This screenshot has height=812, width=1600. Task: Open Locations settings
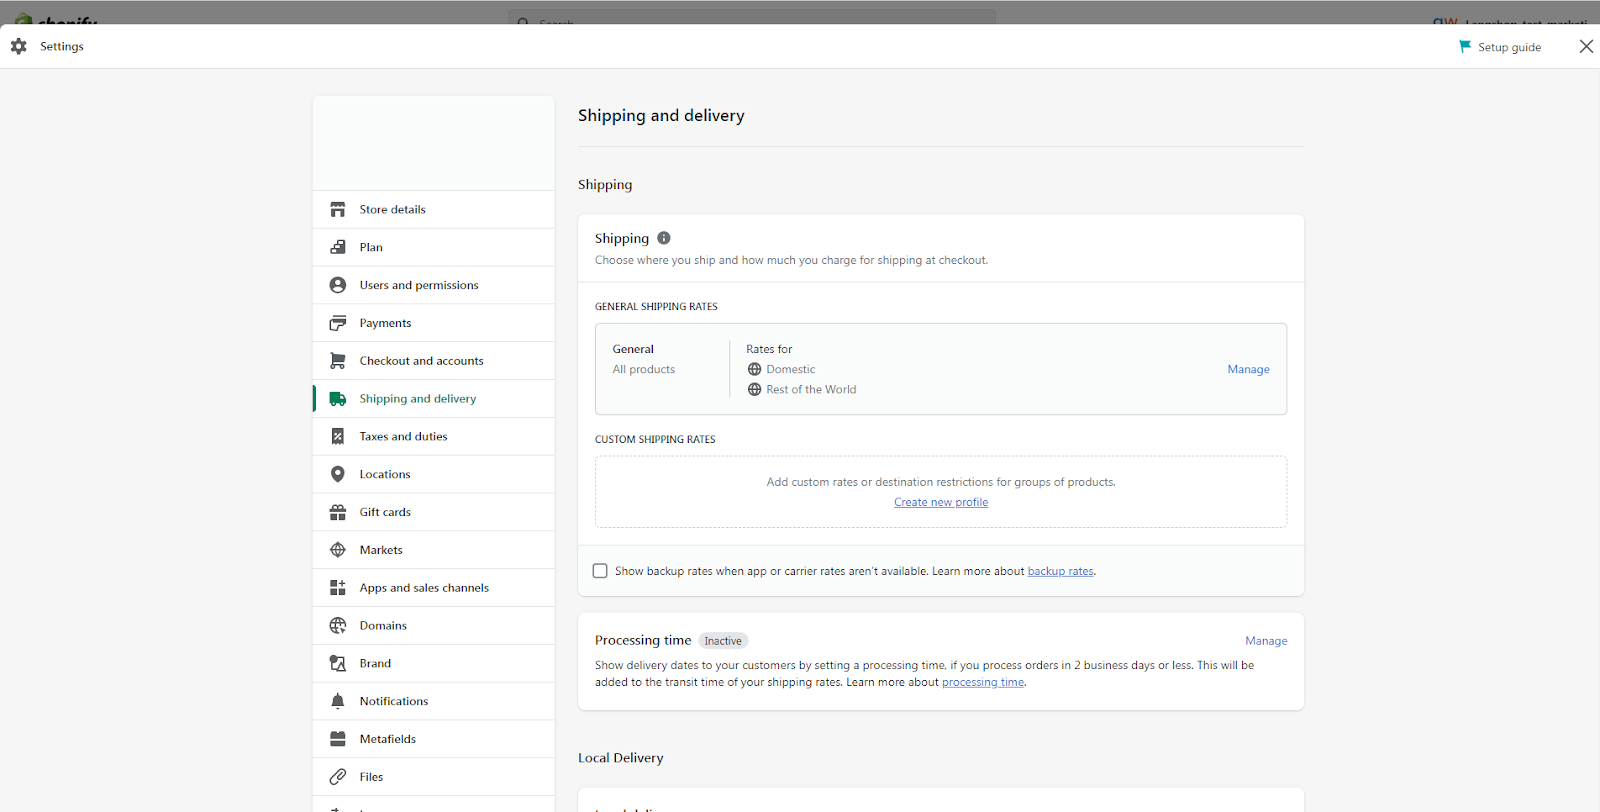coord(434,474)
